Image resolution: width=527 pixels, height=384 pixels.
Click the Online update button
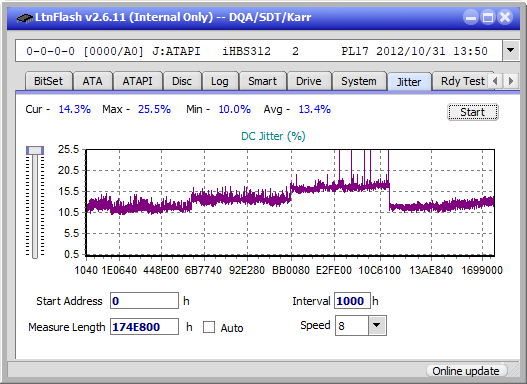pos(466,371)
